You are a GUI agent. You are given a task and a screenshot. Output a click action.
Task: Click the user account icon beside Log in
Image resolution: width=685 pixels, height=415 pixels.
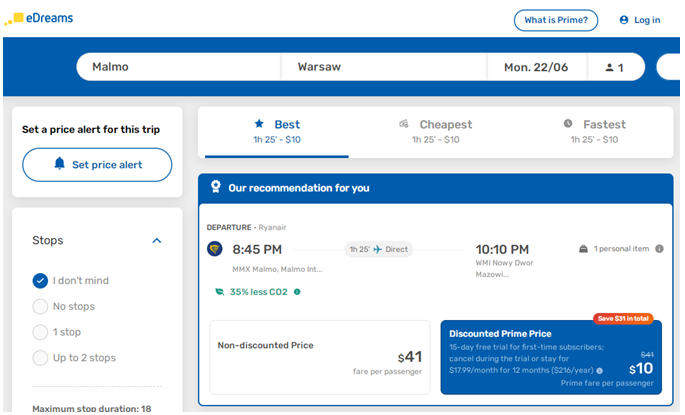coord(624,20)
